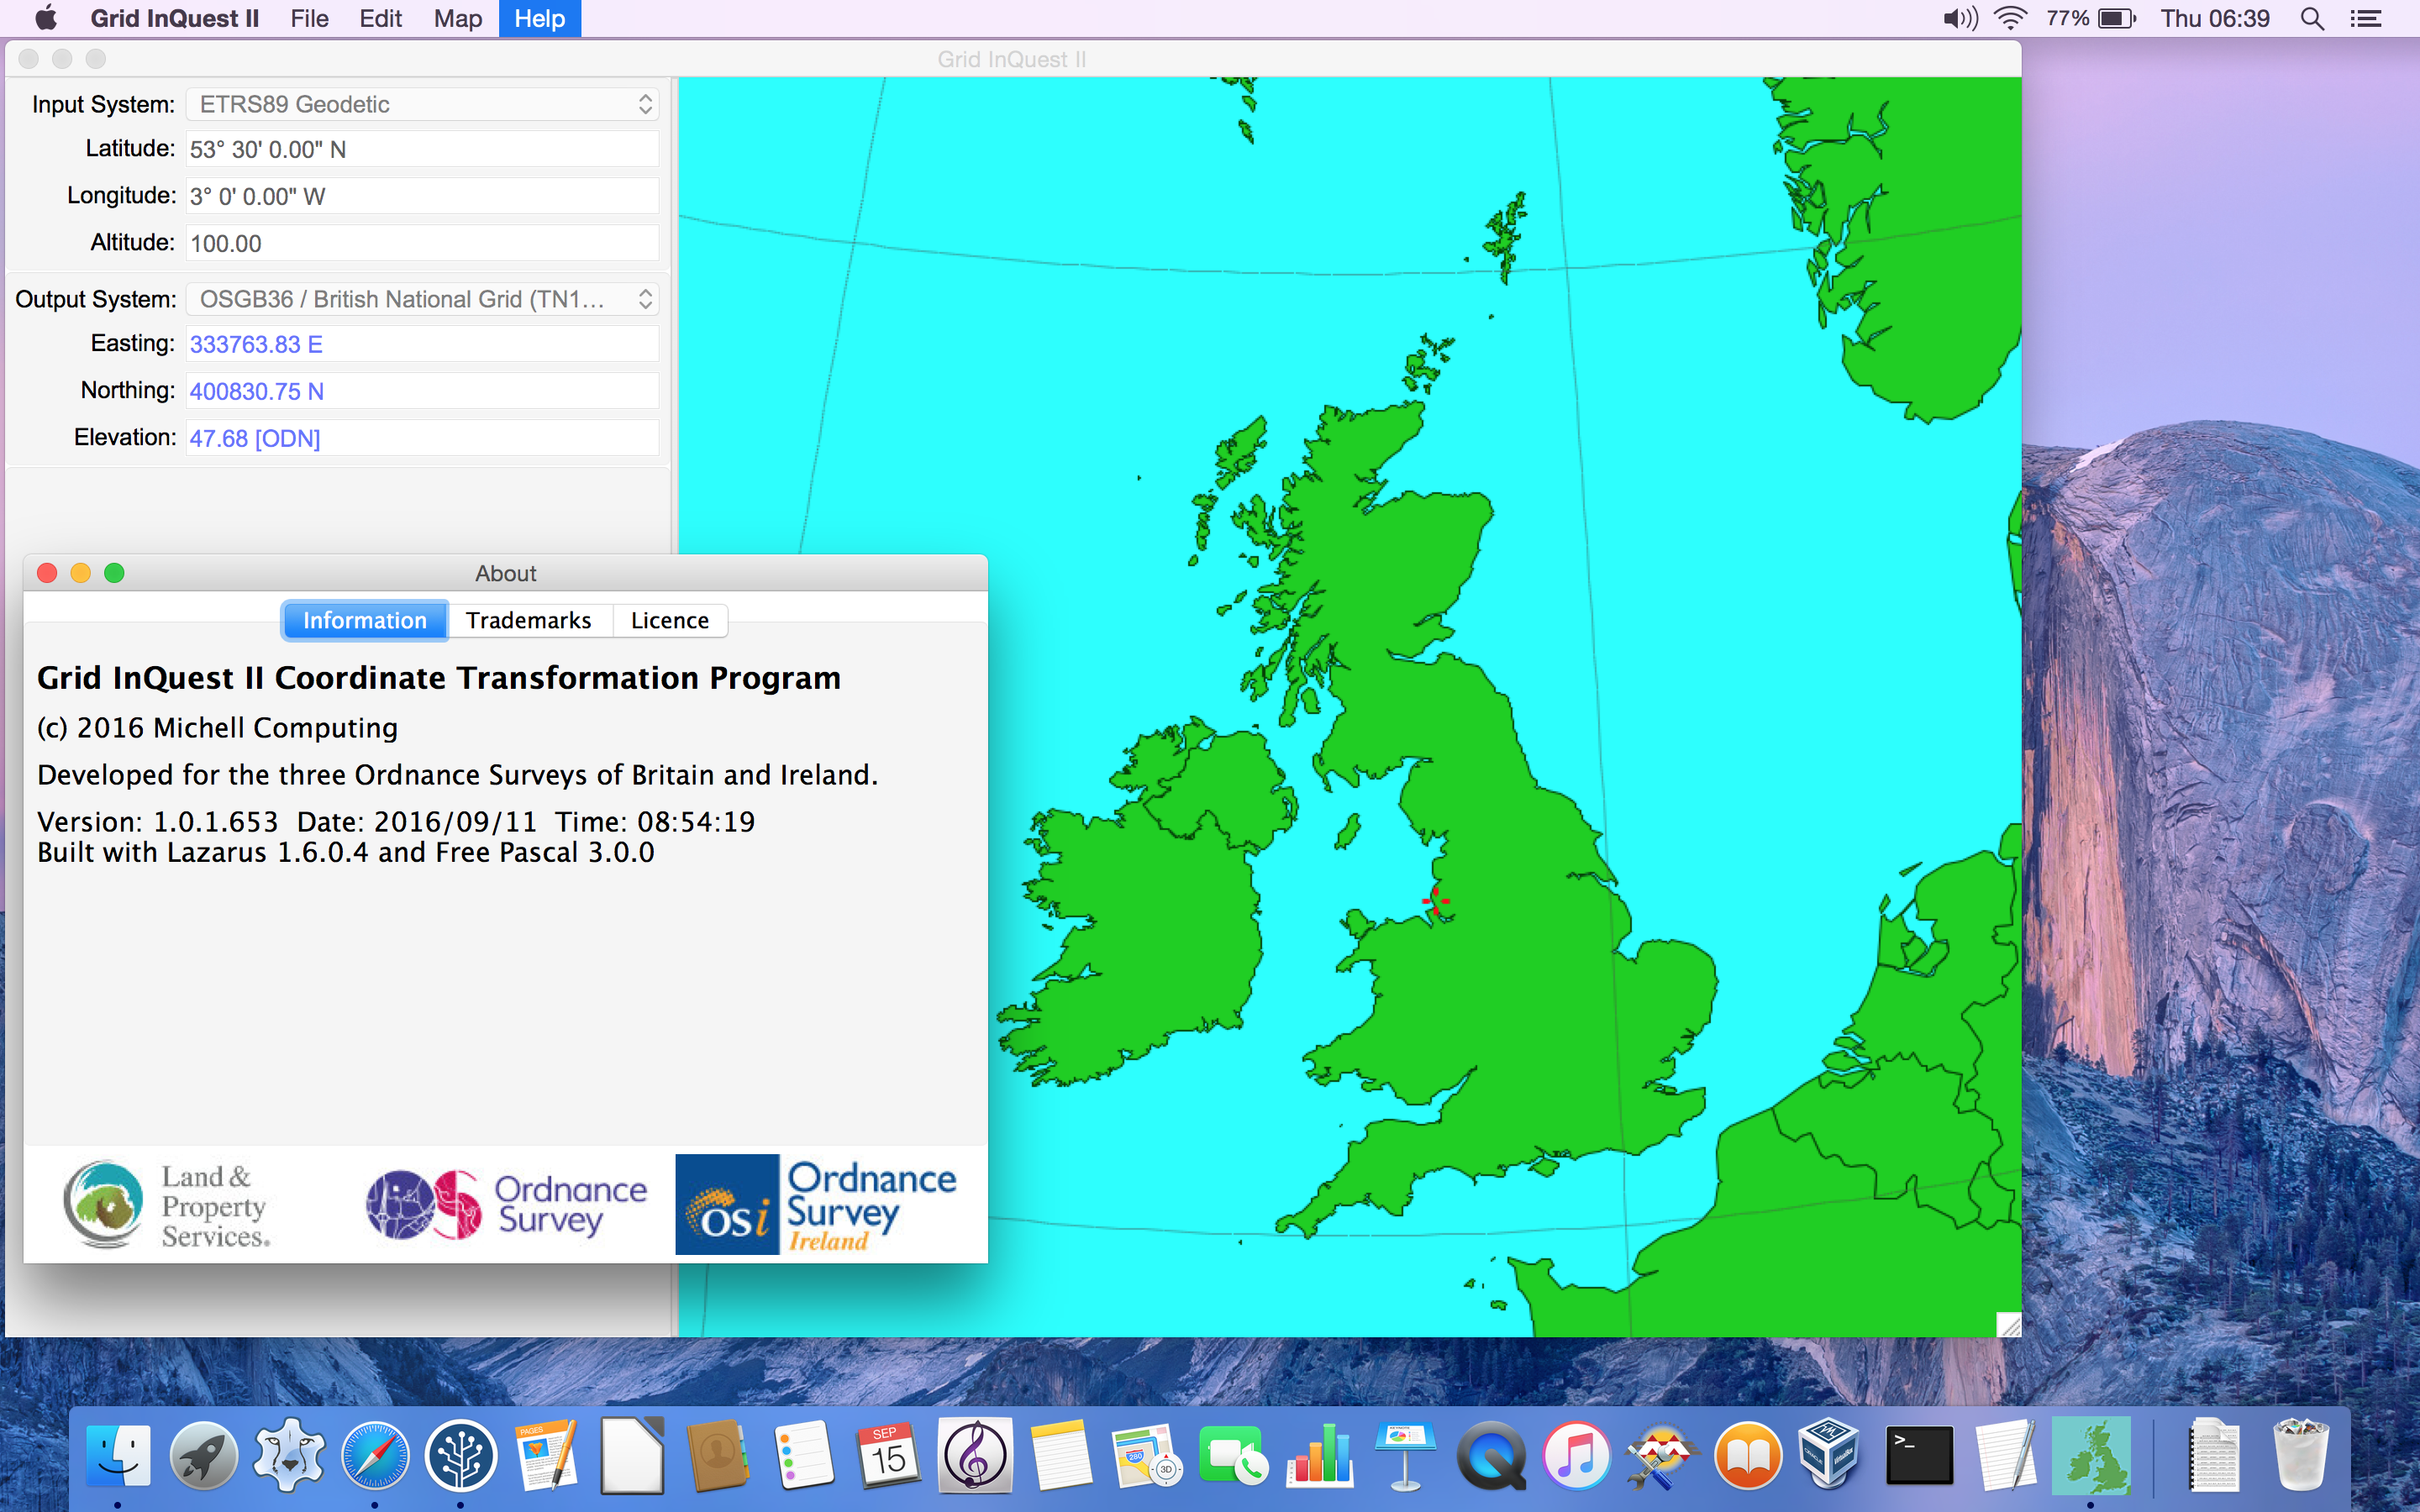
Task: Open the document stack beside Trash
Action: pyautogui.click(x=2214, y=1455)
